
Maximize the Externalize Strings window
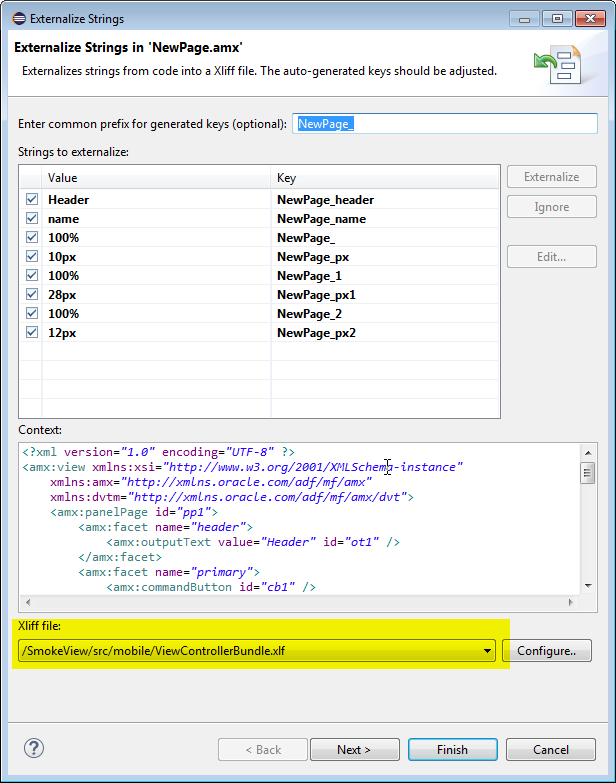click(557, 19)
